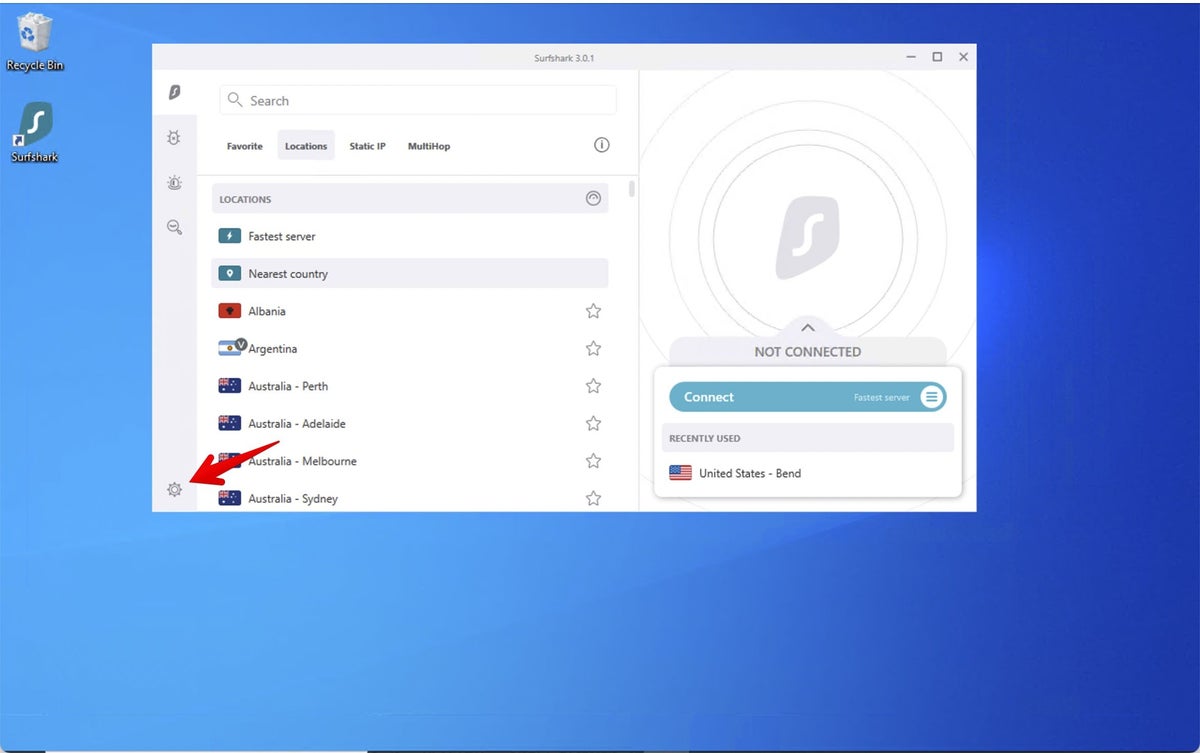Click the Australia - Sydney flag icon

[230, 498]
